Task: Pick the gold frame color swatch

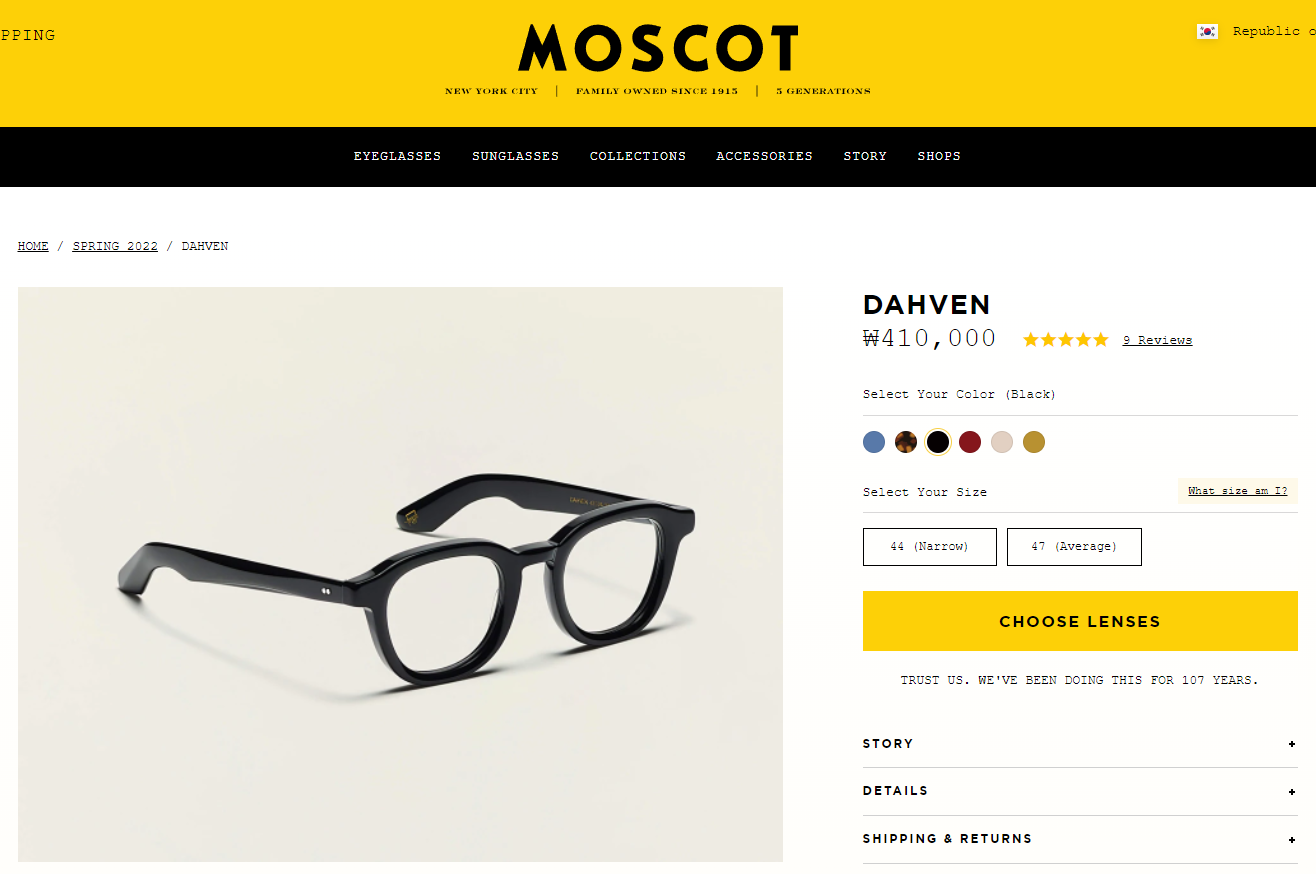Action: click(x=1034, y=442)
